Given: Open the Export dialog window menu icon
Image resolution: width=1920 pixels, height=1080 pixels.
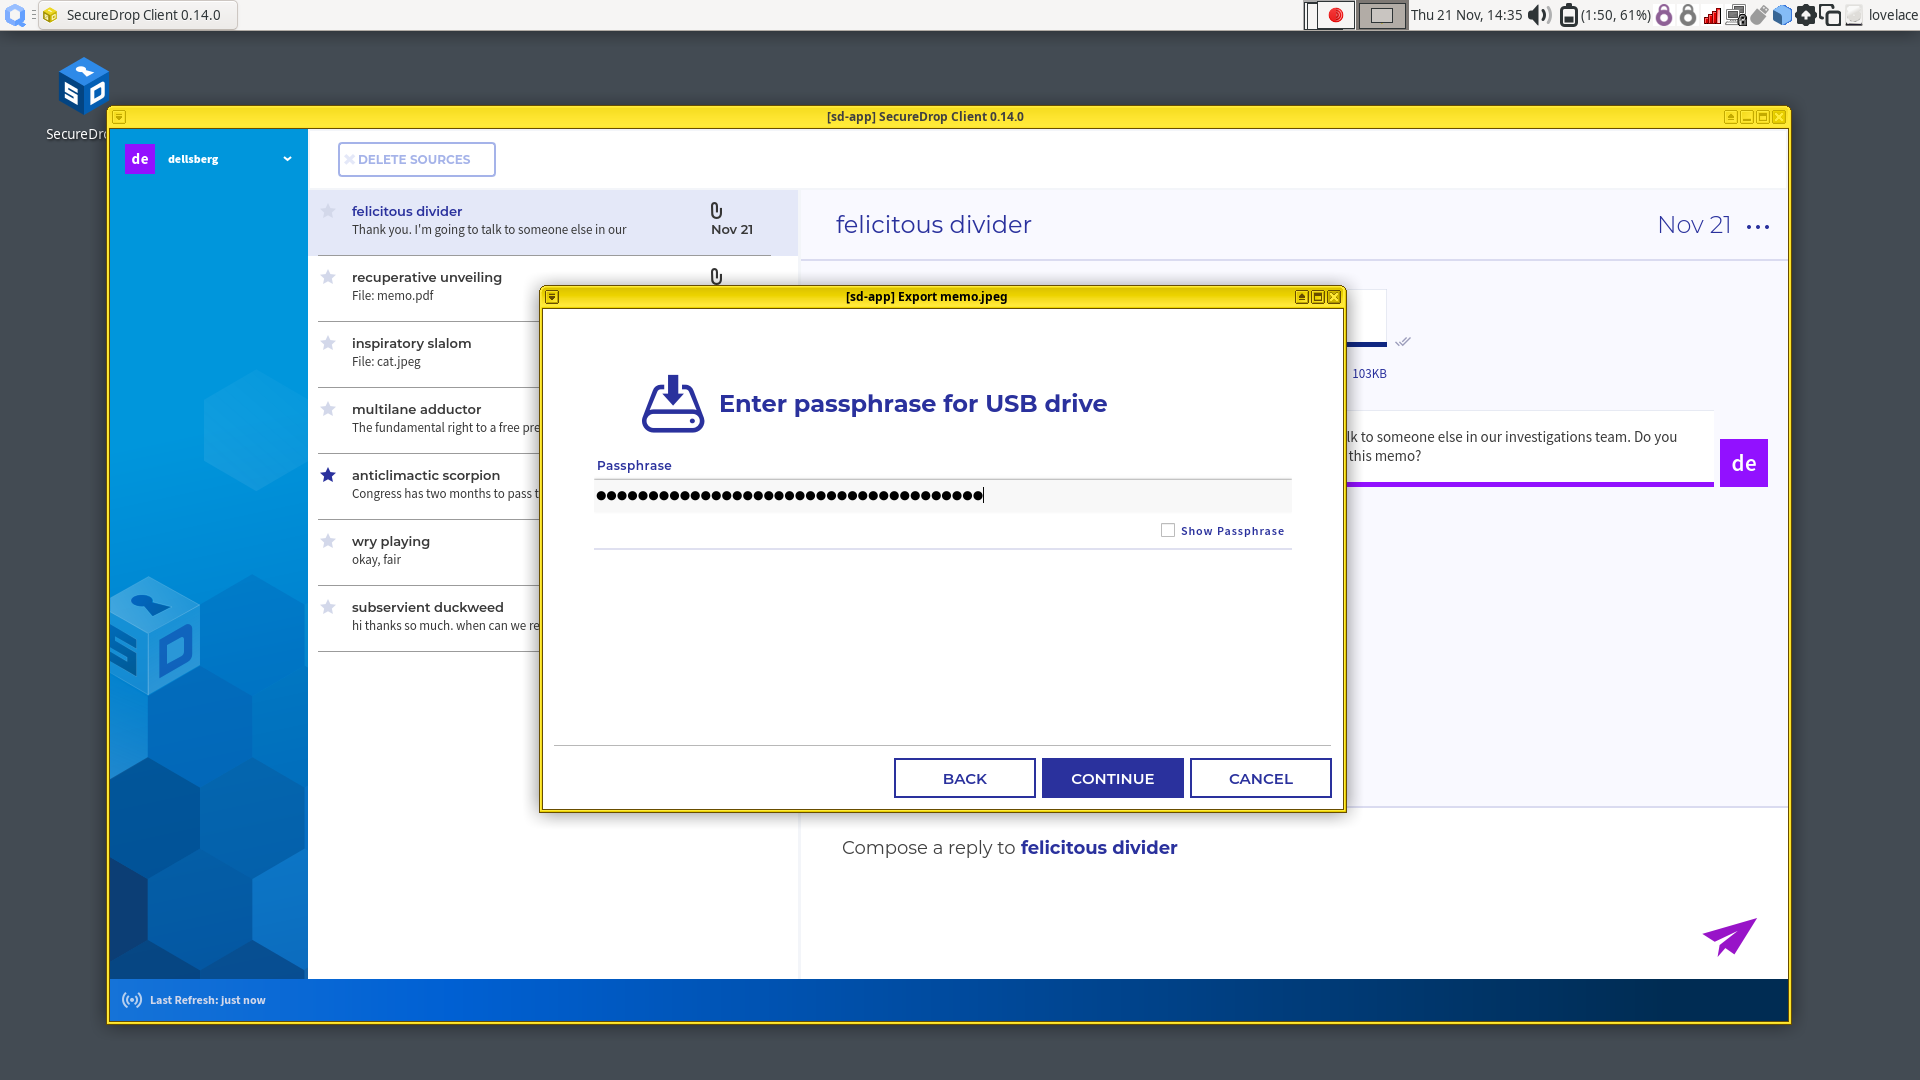Looking at the screenshot, I should pos(552,297).
